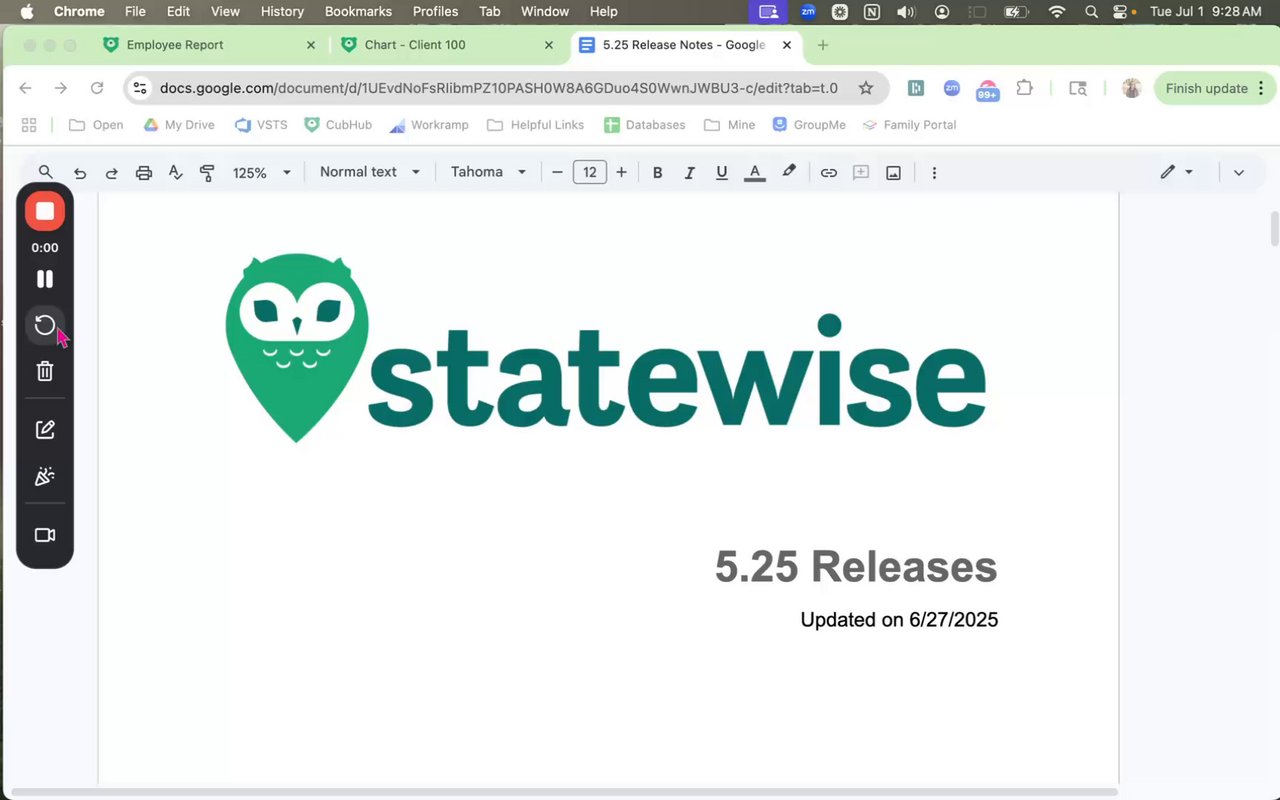This screenshot has width=1280, height=800.
Task: Open the CubHub bookmark
Action: 338,125
